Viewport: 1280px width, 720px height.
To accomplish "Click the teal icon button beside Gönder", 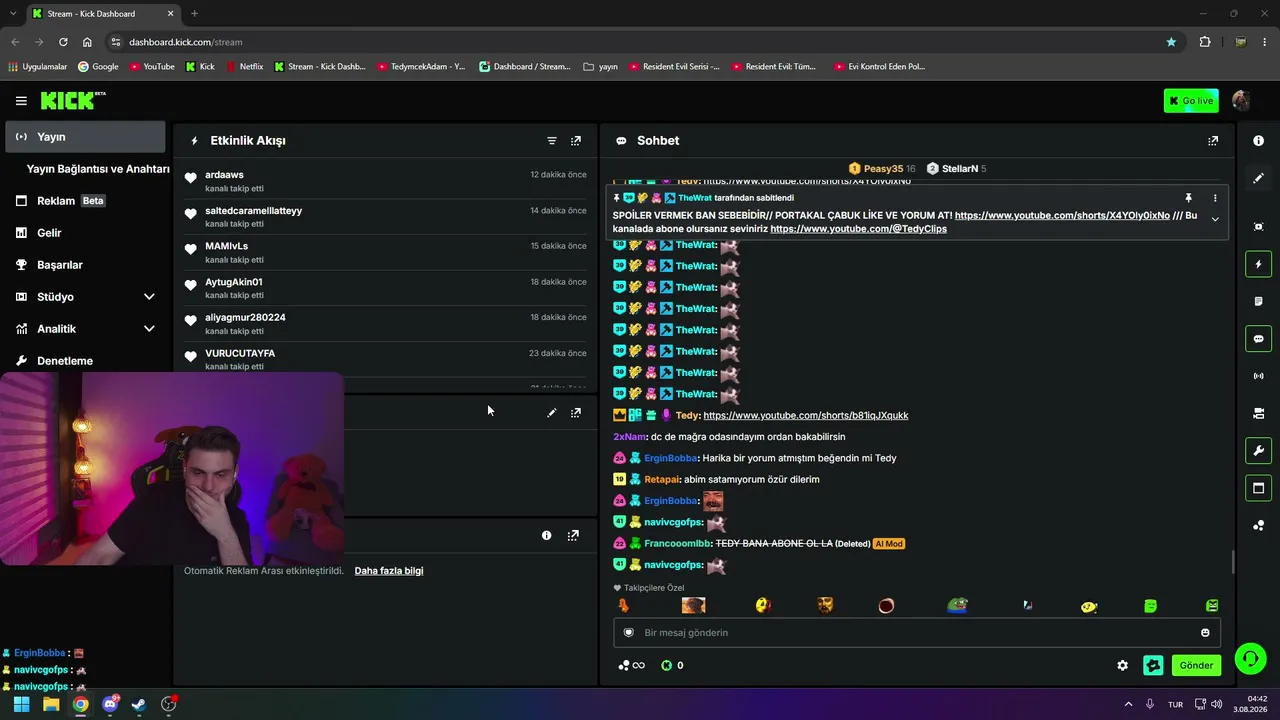I will [1153, 665].
